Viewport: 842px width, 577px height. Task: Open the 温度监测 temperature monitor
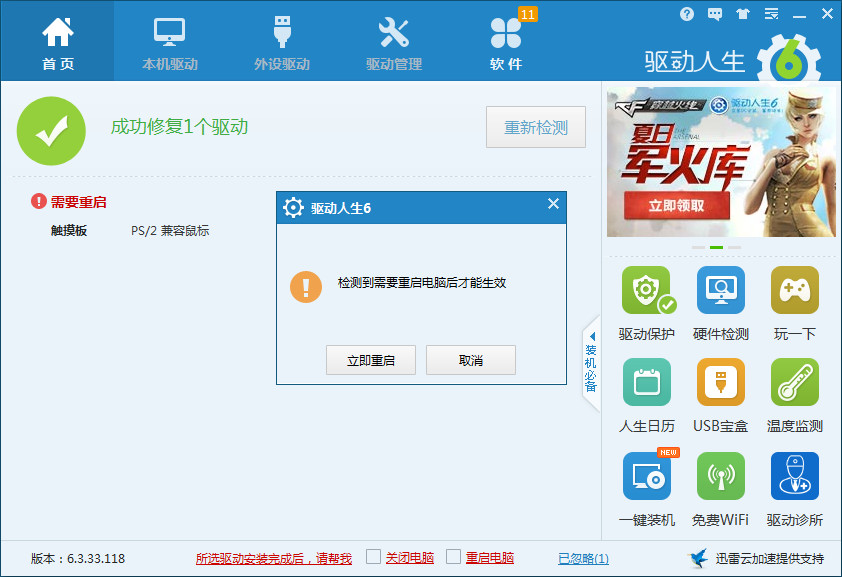[x=793, y=382]
